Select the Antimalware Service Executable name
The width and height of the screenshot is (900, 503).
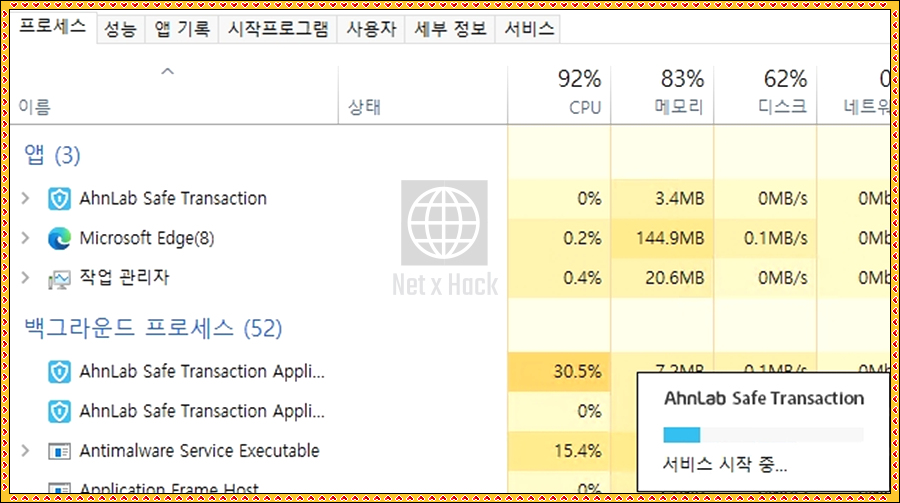199,451
